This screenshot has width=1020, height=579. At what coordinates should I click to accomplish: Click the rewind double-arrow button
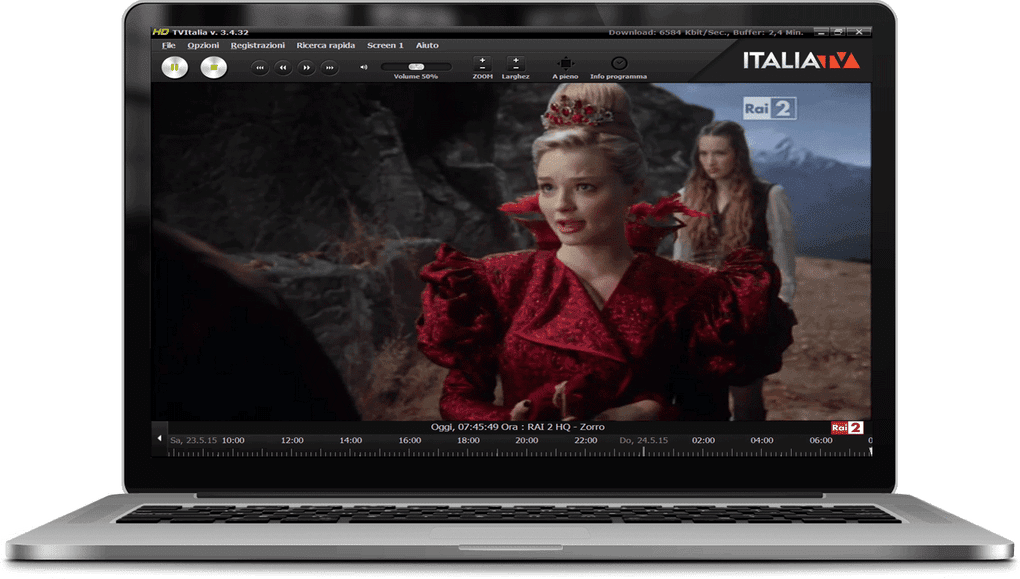click(283, 68)
